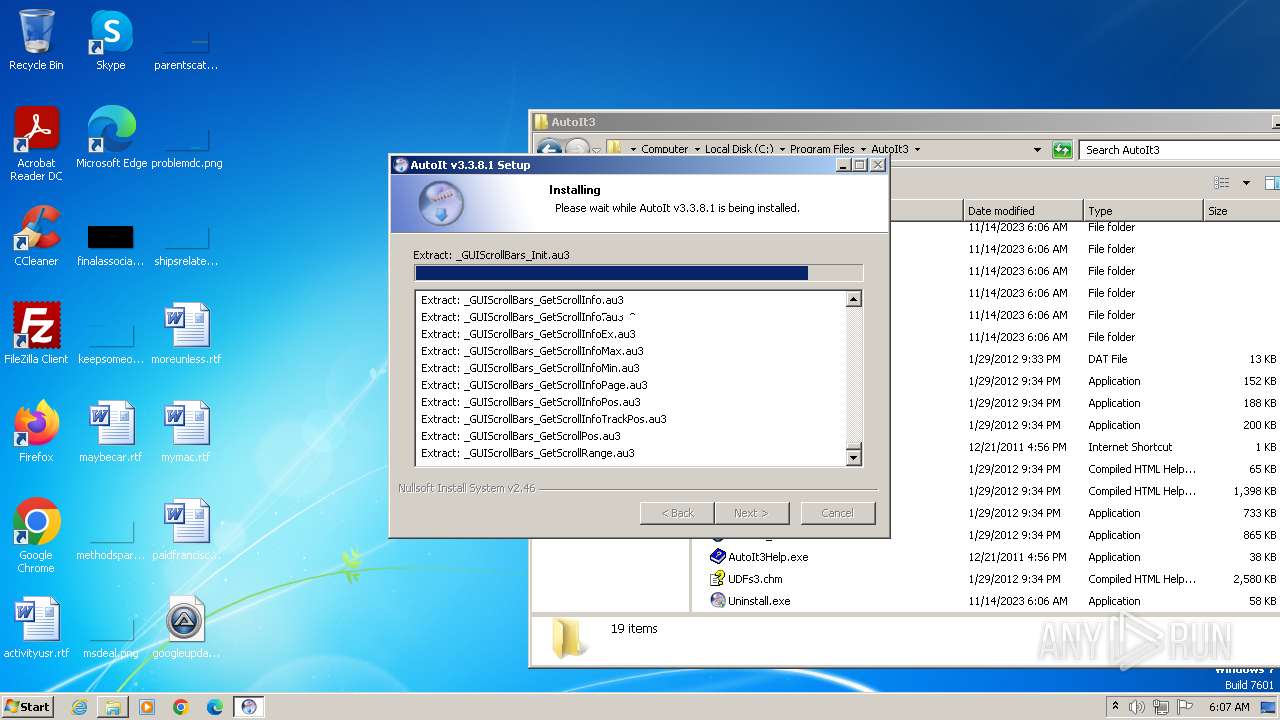Change view icon in Explorer toolbar

click(1221, 183)
